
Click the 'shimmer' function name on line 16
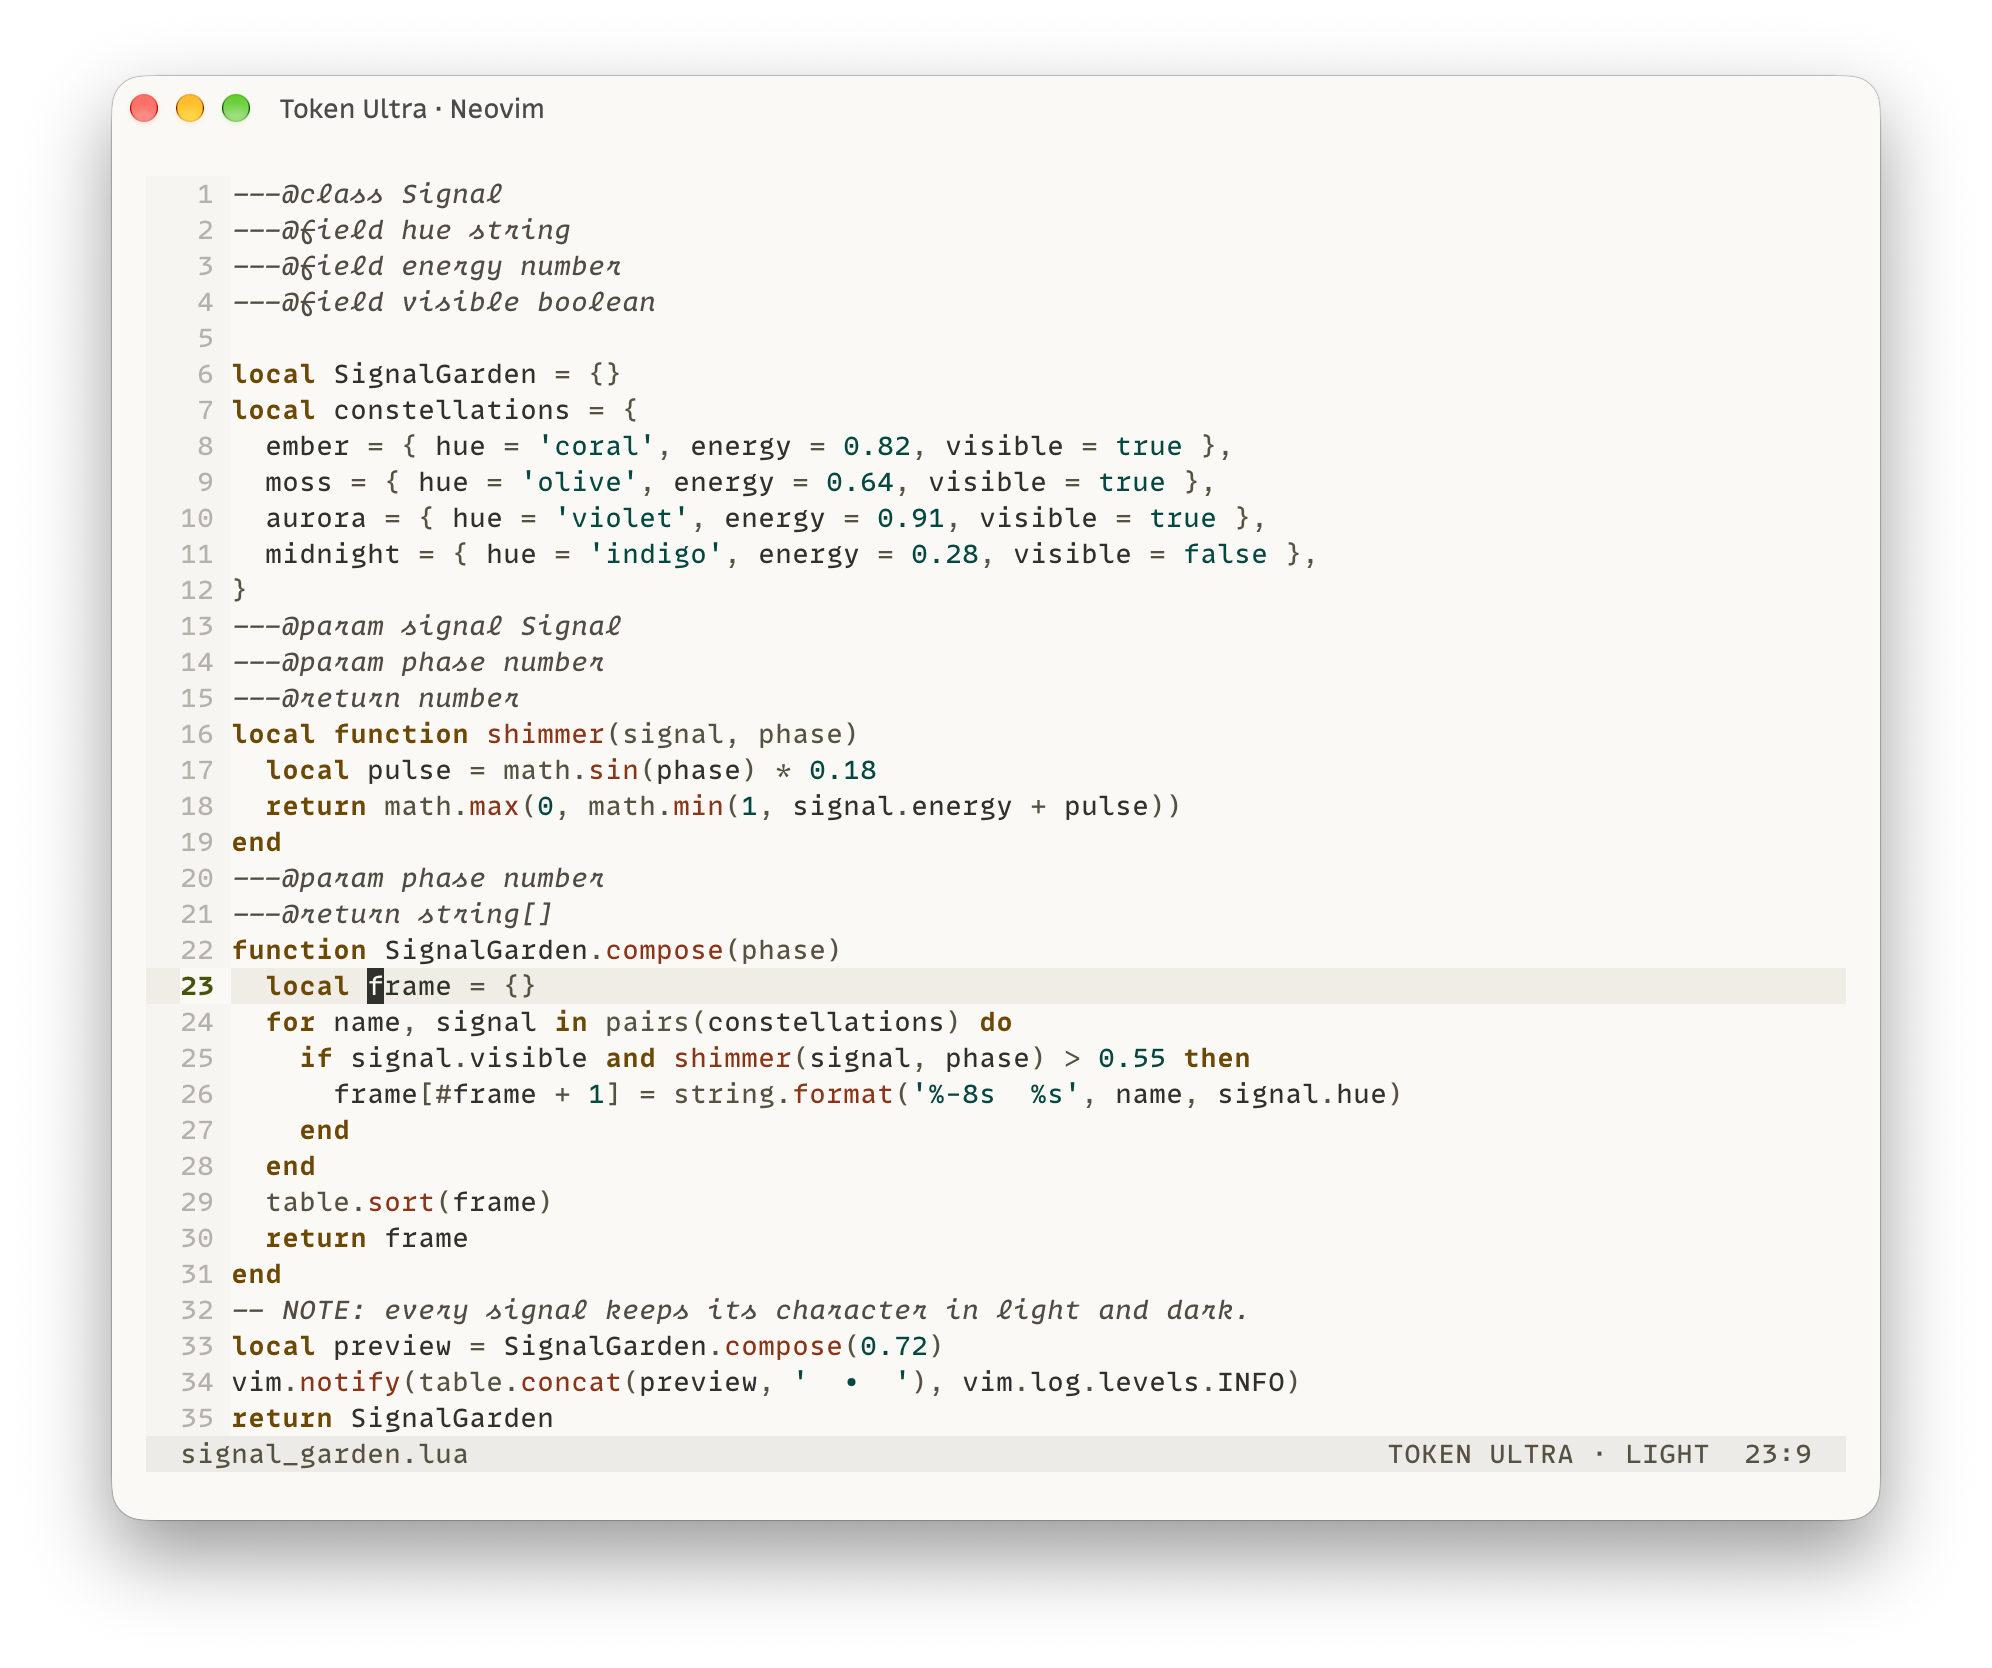click(x=546, y=734)
